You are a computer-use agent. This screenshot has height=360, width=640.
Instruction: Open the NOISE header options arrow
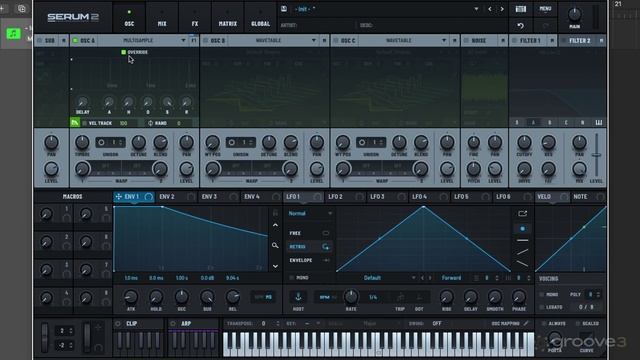click(503, 40)
